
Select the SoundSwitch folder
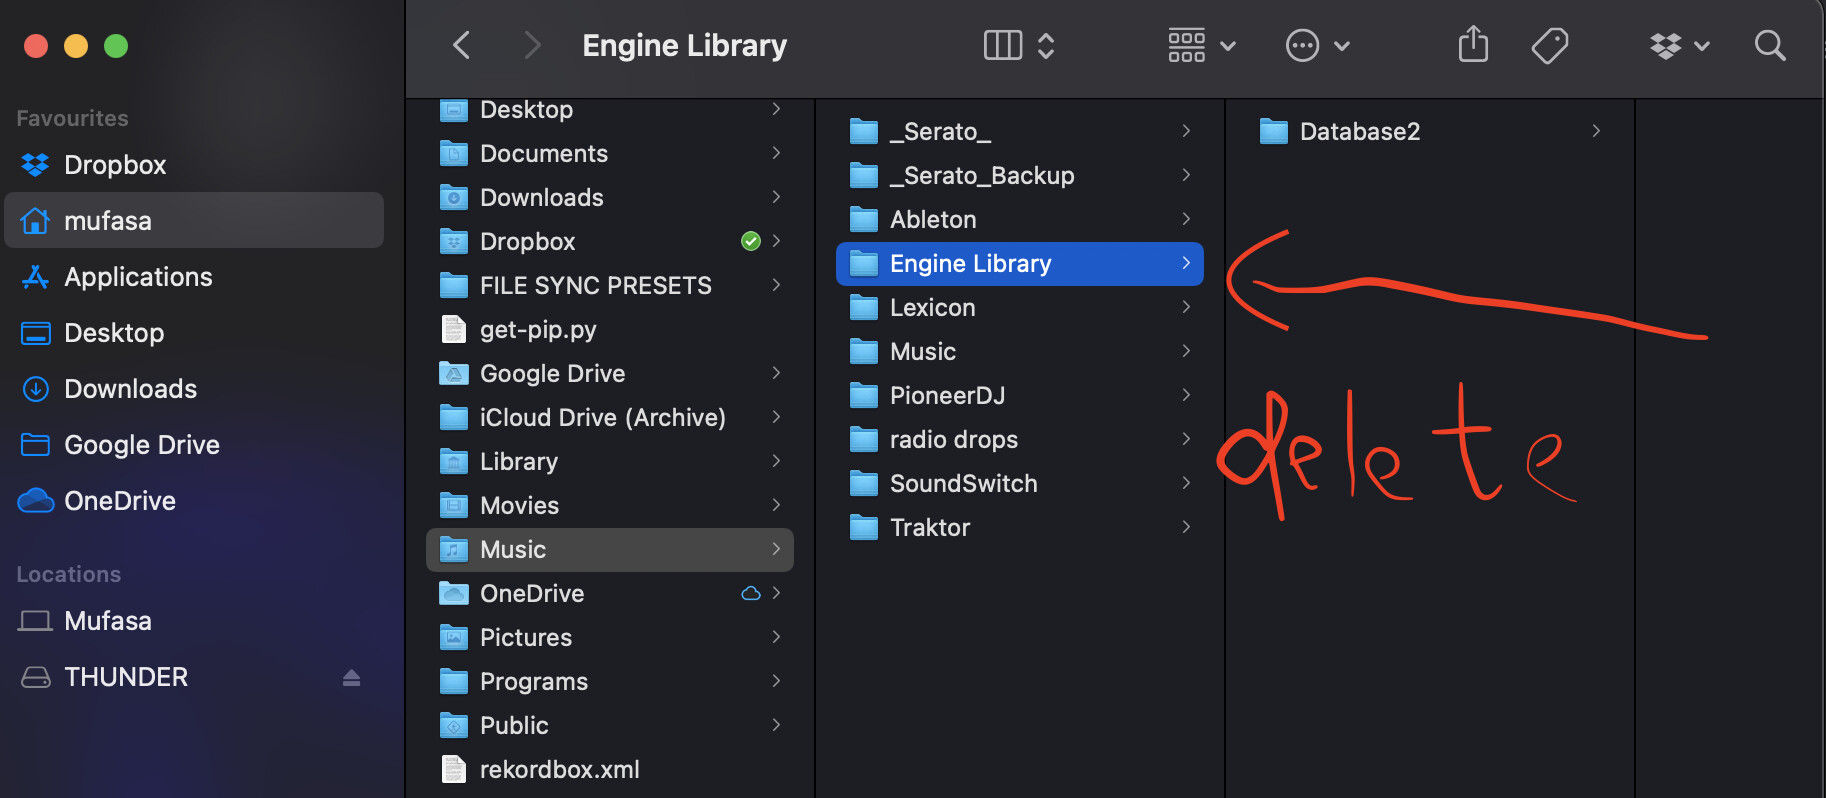1020,484
